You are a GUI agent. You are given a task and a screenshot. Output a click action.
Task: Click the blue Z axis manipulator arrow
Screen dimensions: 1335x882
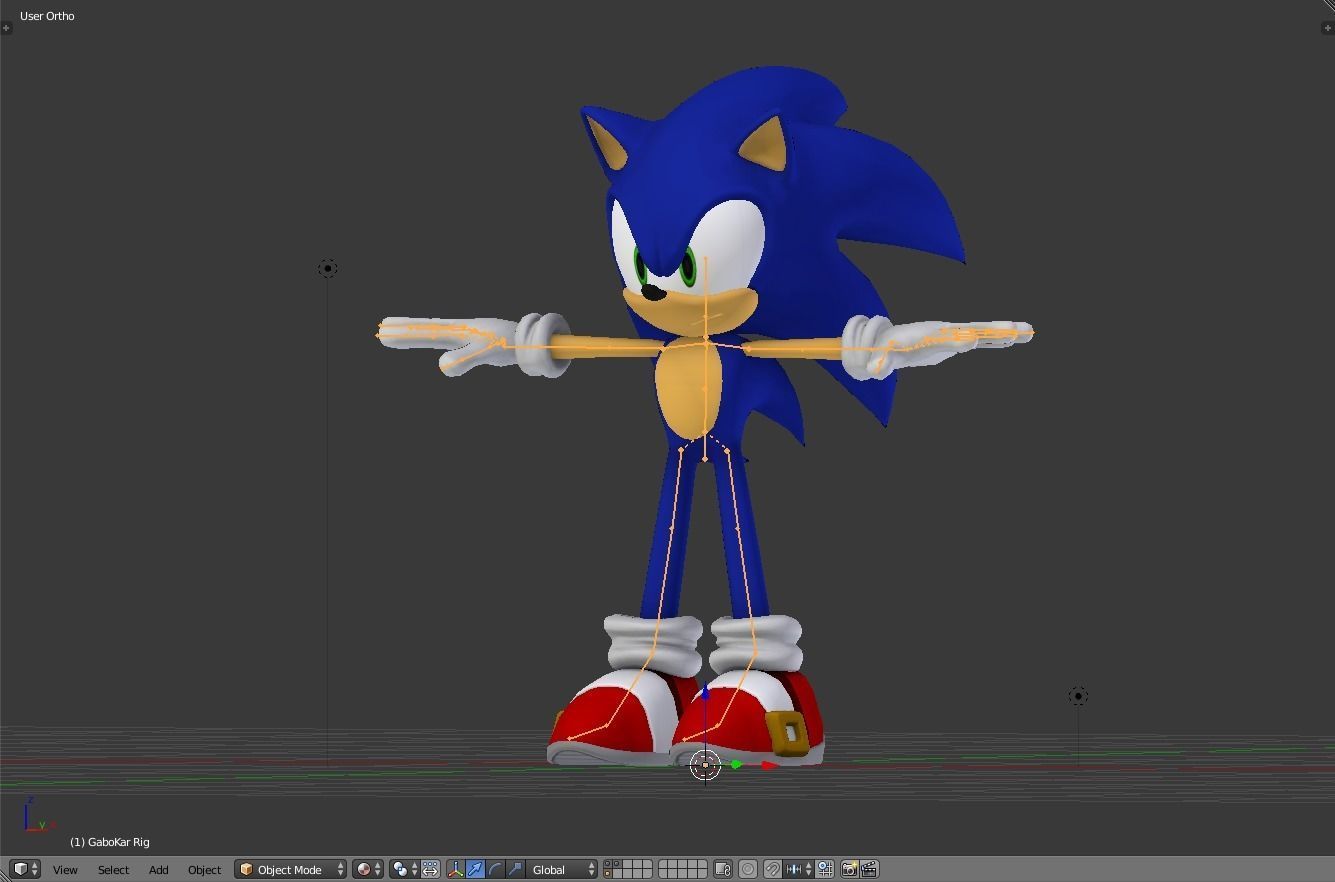[705, 692]
